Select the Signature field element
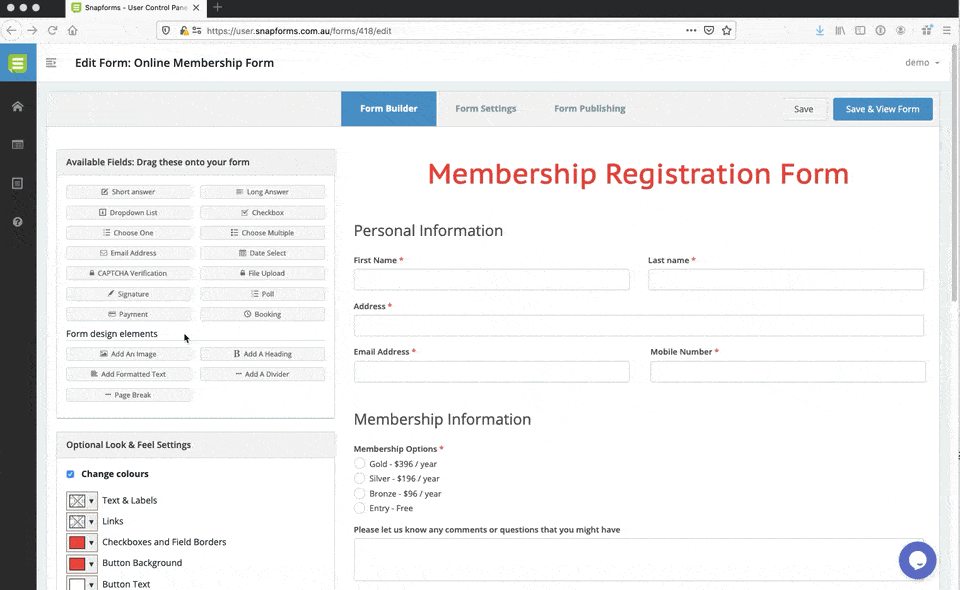 click(129, 294)
